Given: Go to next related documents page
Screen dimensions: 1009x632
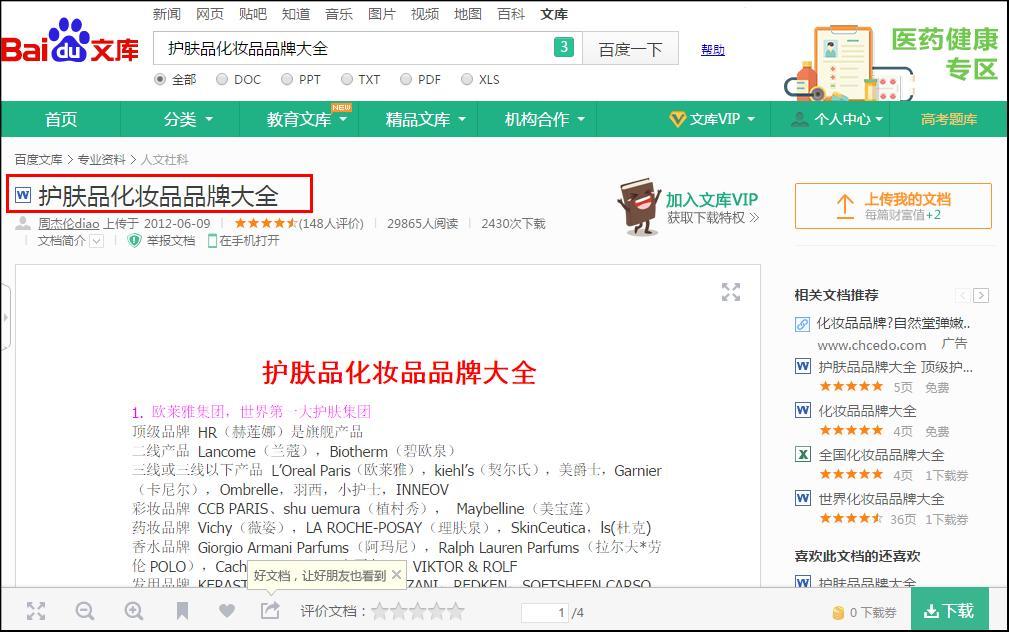Looking at the screenshot, I should [981, 295].
